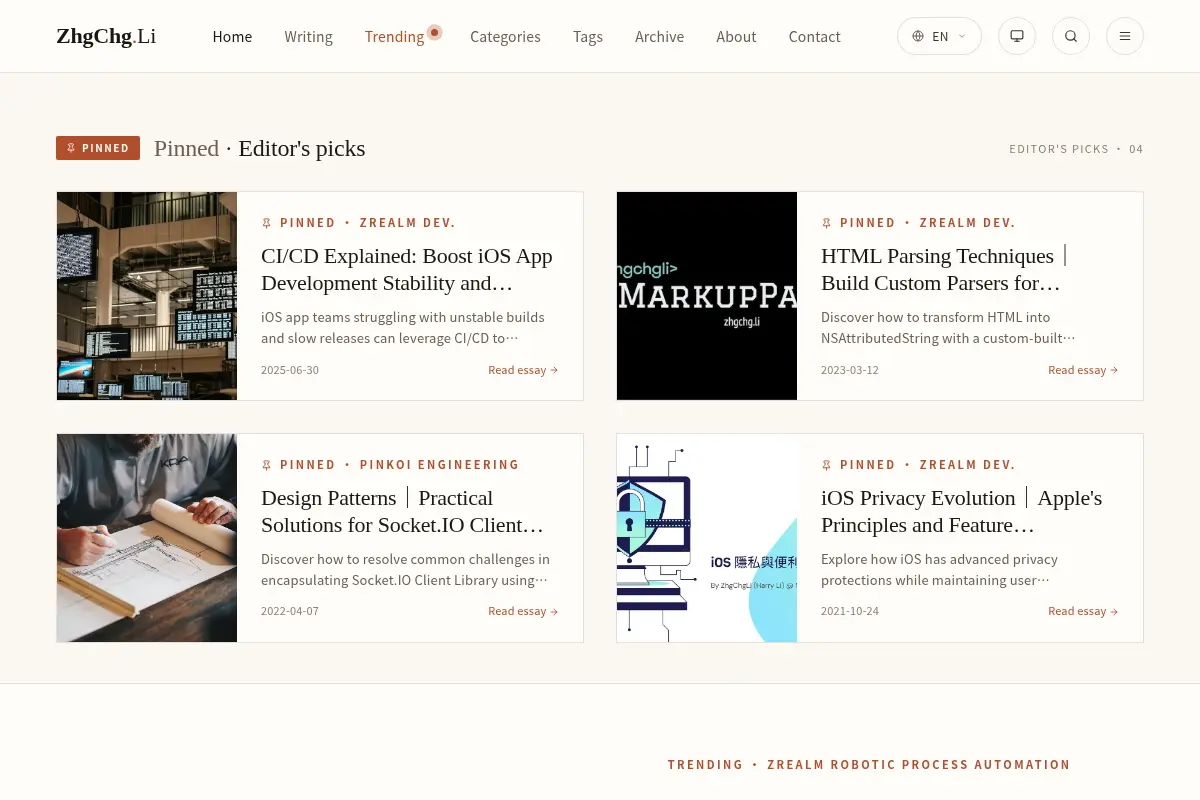1200x800 pixels.
Task: Click the red Pinned badge
Action: pyautogui.click(x=98, y=148)
